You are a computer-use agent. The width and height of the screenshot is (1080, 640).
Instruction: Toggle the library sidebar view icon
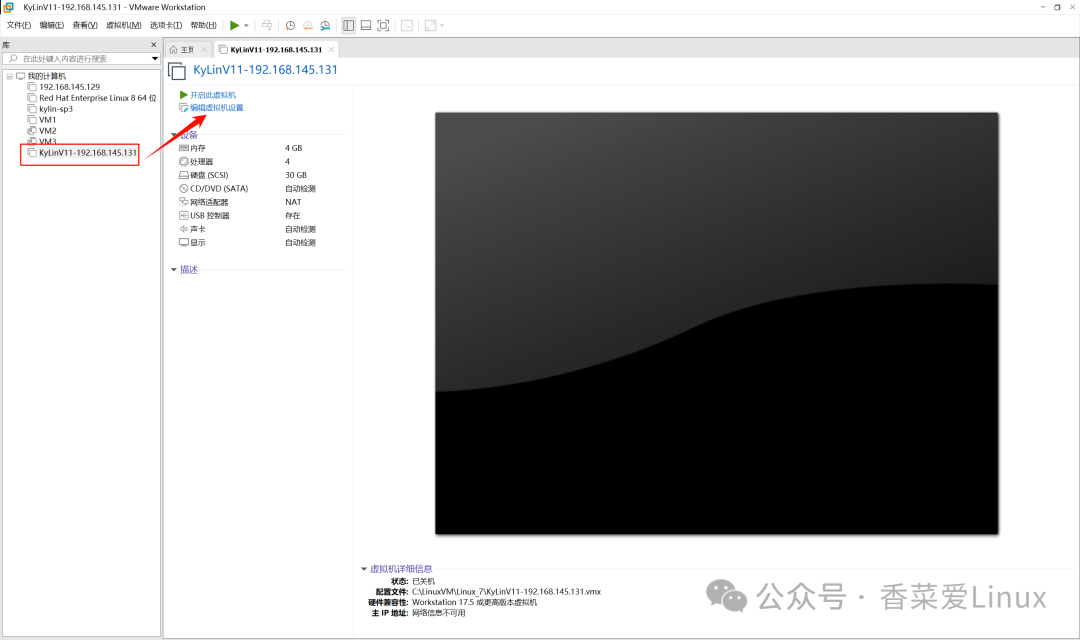349,25
